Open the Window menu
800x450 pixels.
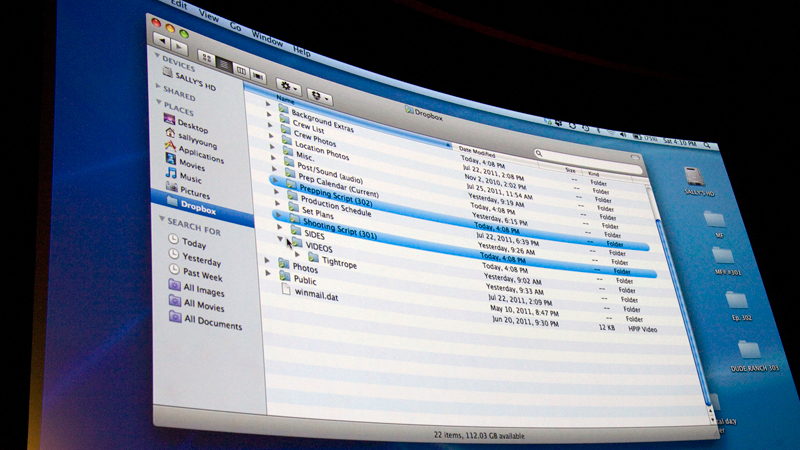point(267,38)
